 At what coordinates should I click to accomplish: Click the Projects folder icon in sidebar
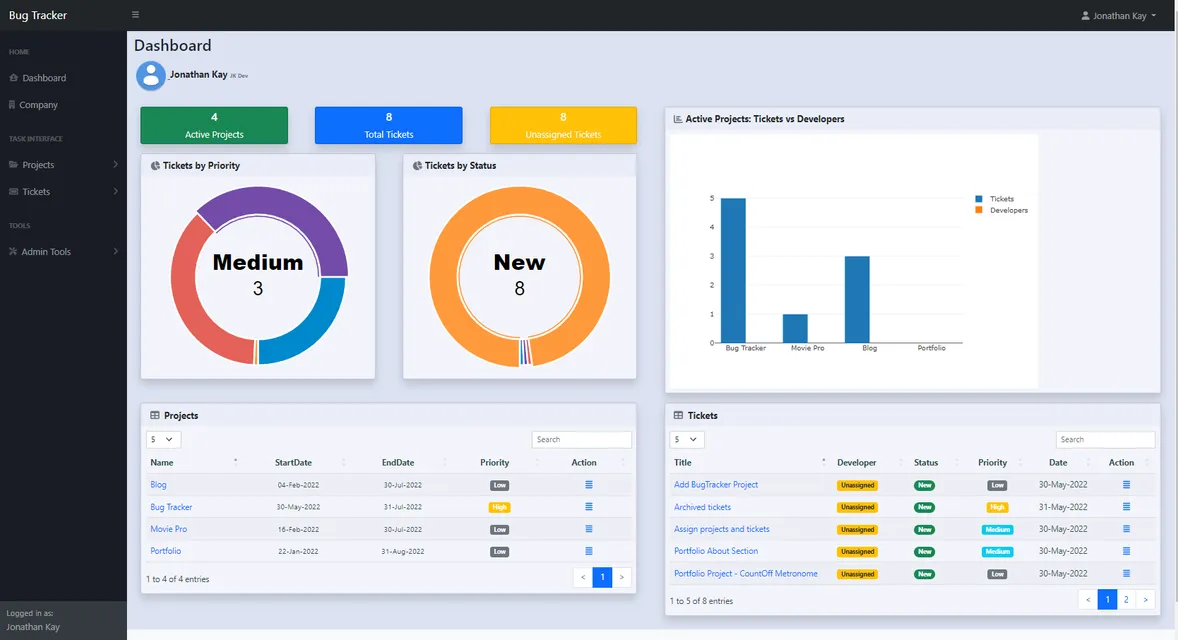coord(14,165)
